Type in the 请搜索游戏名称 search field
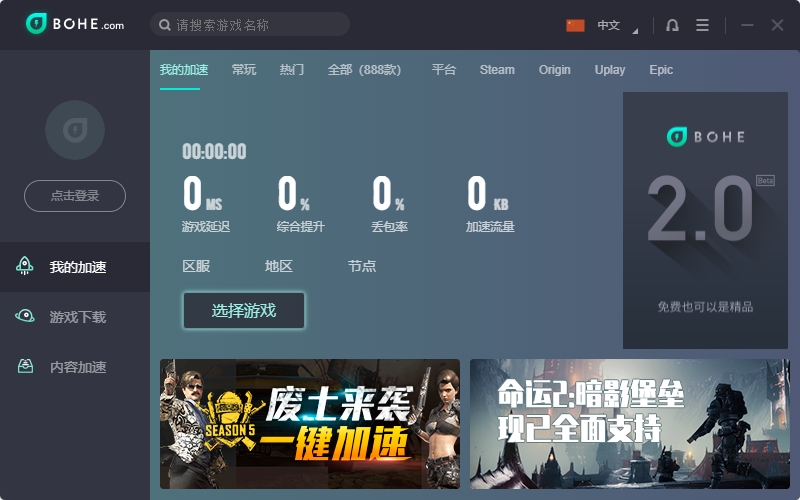800x500 pixels. click(x=255, y=25)
